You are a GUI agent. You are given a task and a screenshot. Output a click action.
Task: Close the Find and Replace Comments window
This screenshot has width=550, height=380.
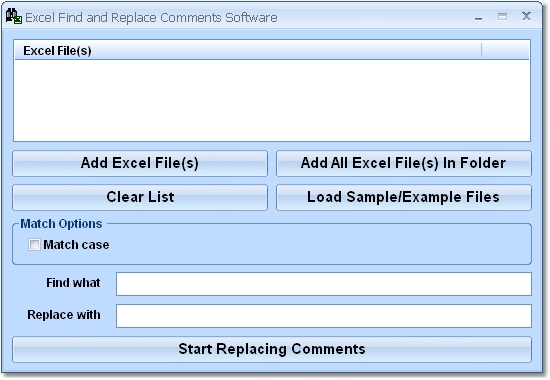click(x=526, y=16)
